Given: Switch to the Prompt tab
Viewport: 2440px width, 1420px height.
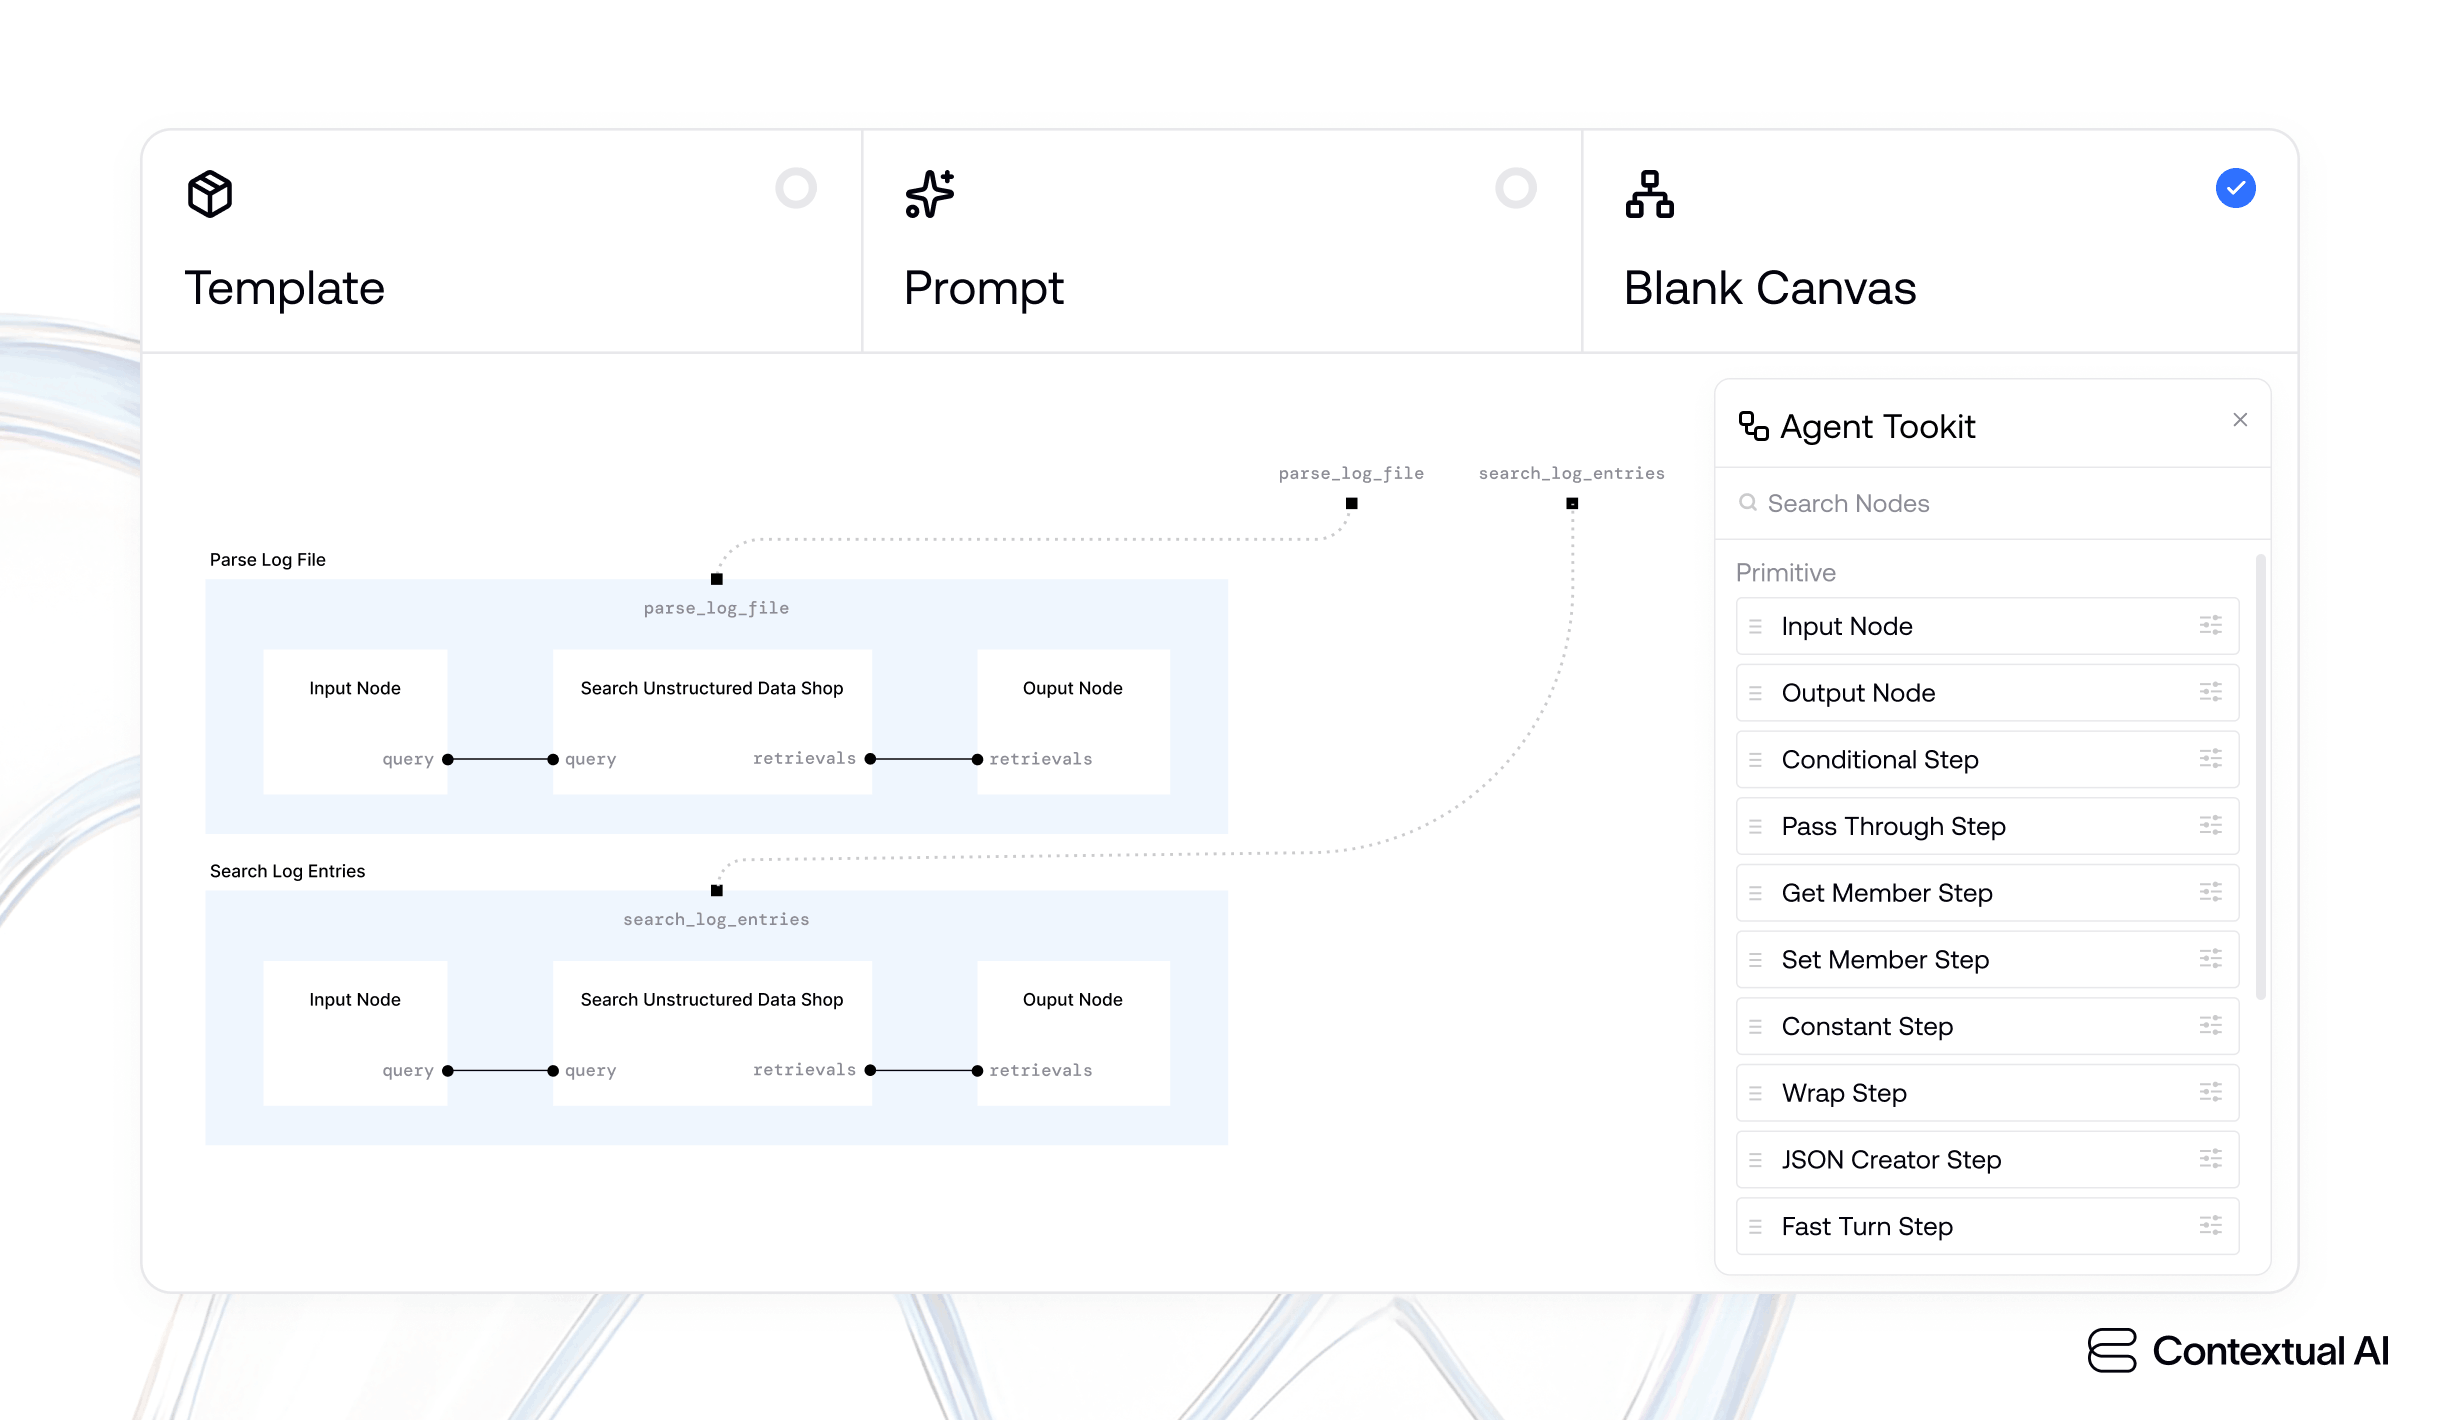Looking at the screenshot, I should click(x=983, y=288).
